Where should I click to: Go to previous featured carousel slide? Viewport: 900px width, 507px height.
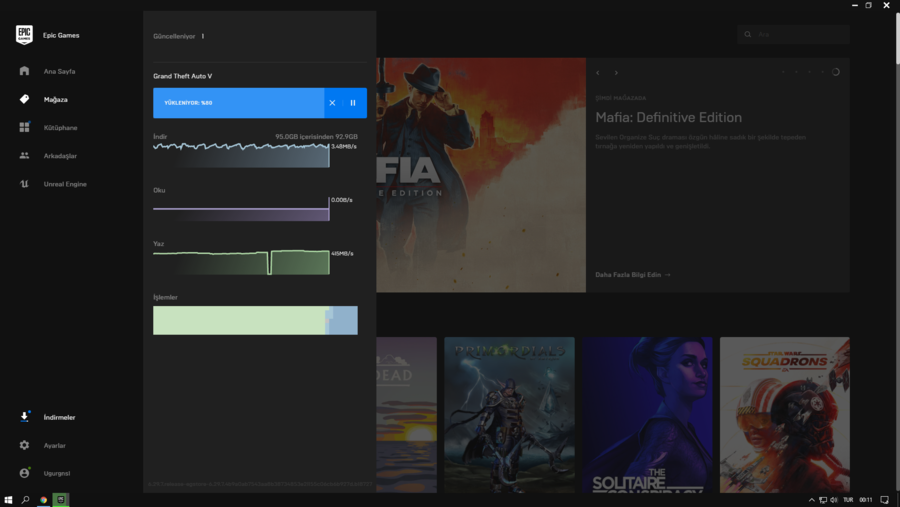click(598, 73)
